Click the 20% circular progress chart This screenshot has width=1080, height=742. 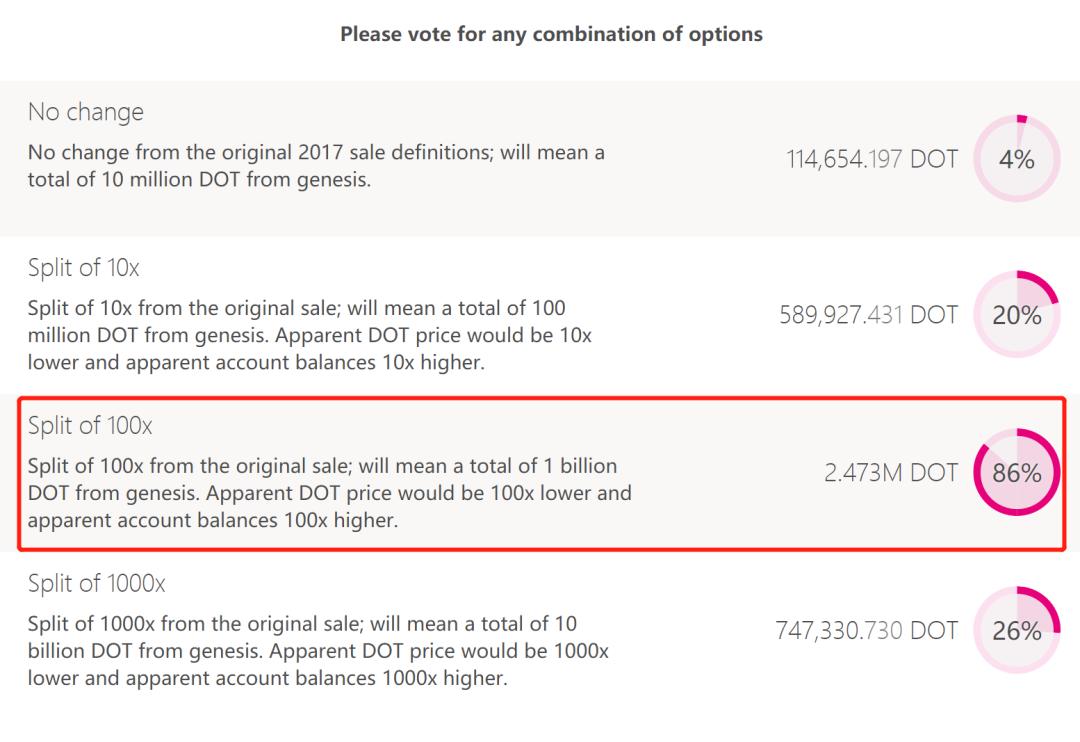(1016, 315)
